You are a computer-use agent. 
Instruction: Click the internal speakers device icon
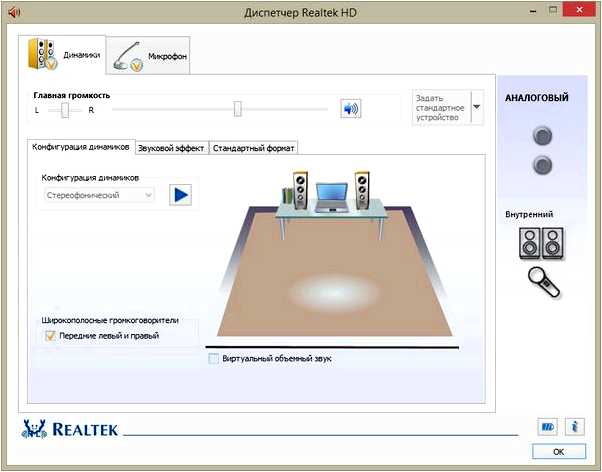click(541, 243)
